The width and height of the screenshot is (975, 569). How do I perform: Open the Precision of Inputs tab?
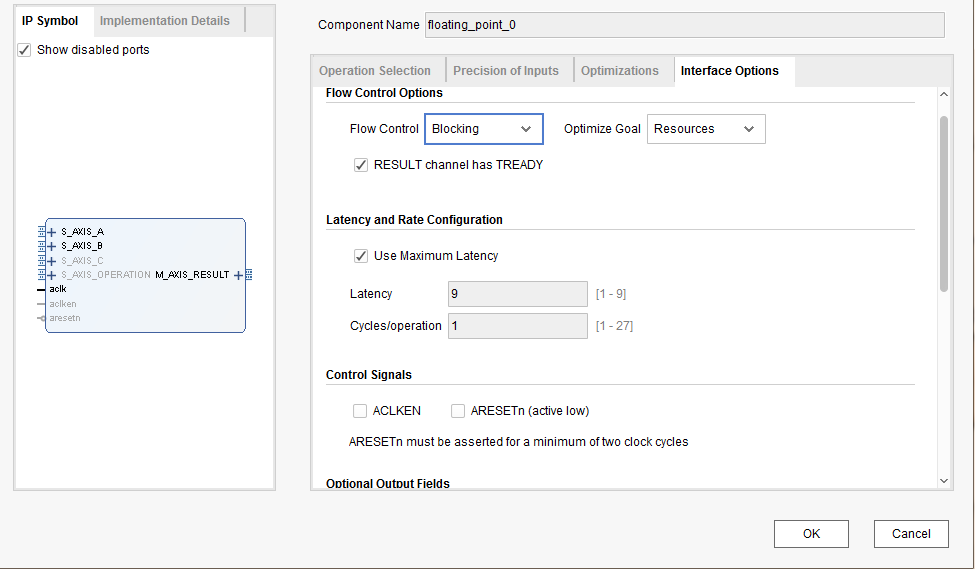click(x=506, y=71)
